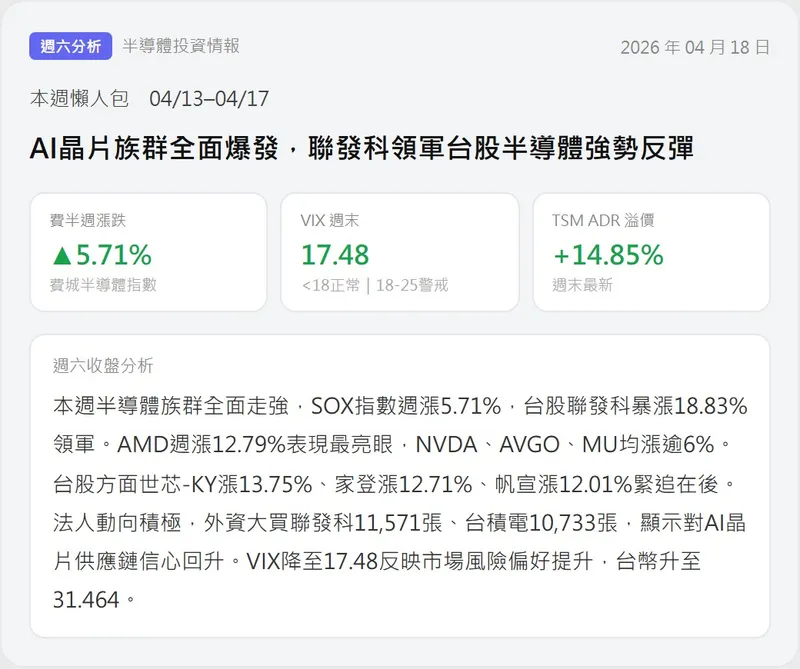
Task: Select the <18正常 | 18-25警戒 caption
Action: click(x=375, y=285)
